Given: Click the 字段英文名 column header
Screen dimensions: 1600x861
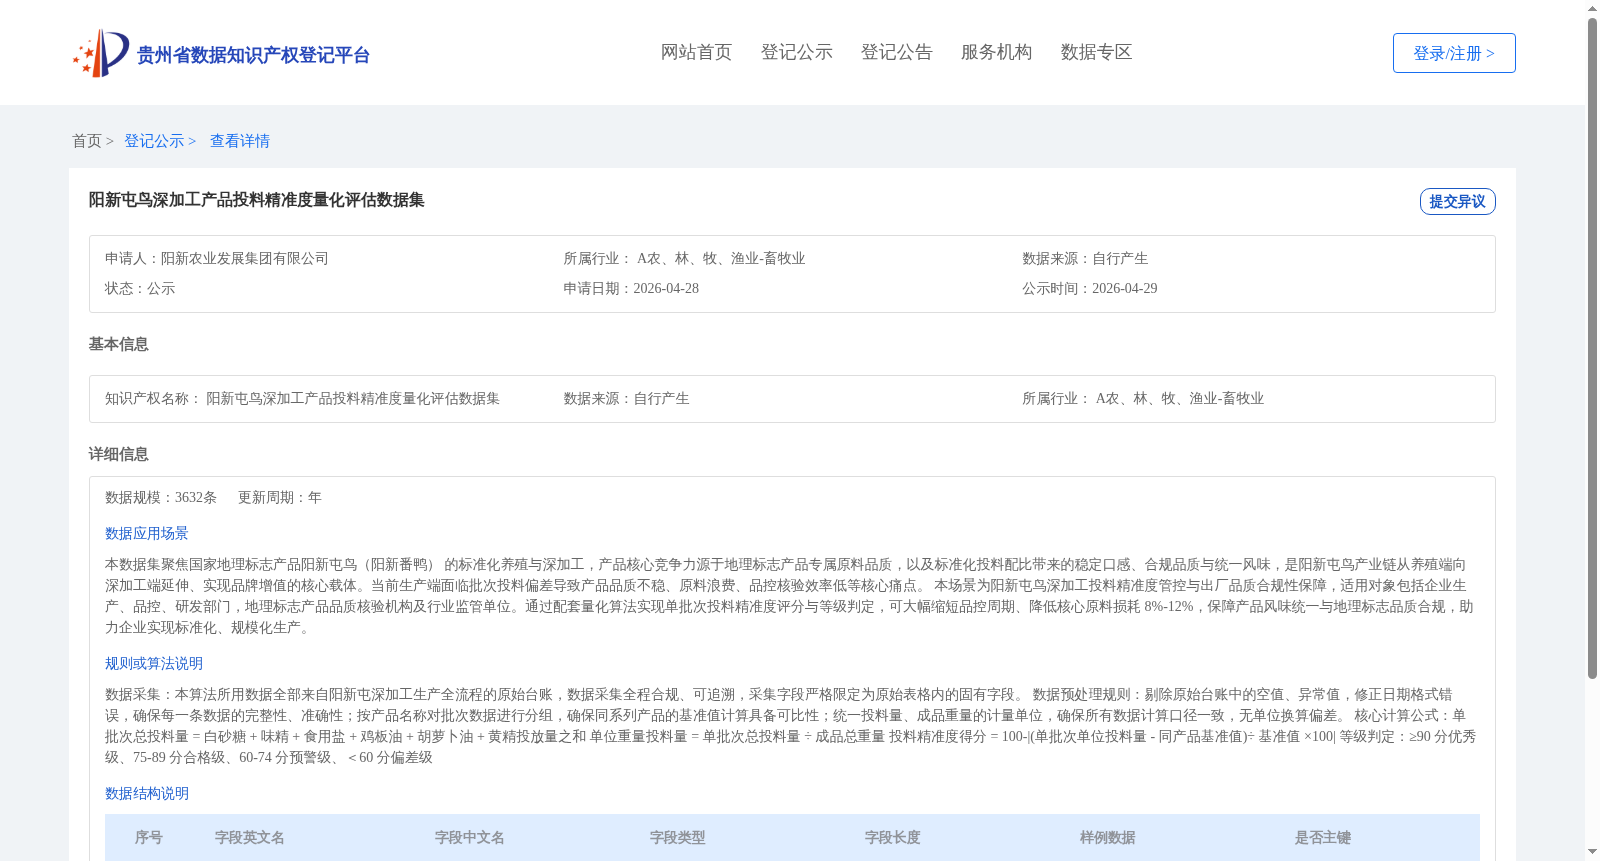Looking at the screenshot, I should [x=250, y=837].
